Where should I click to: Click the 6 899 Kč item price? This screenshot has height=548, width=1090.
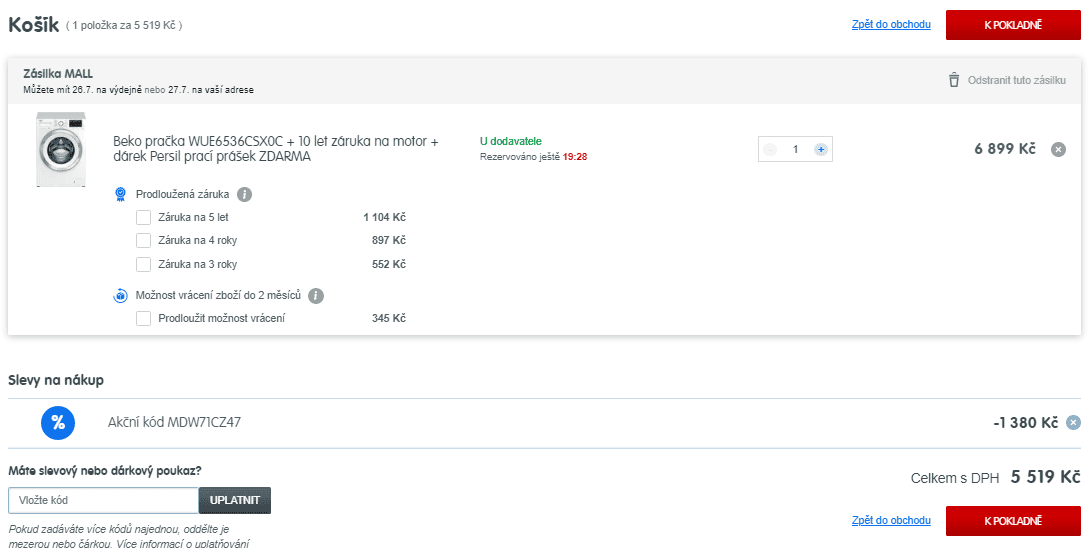1004,149
